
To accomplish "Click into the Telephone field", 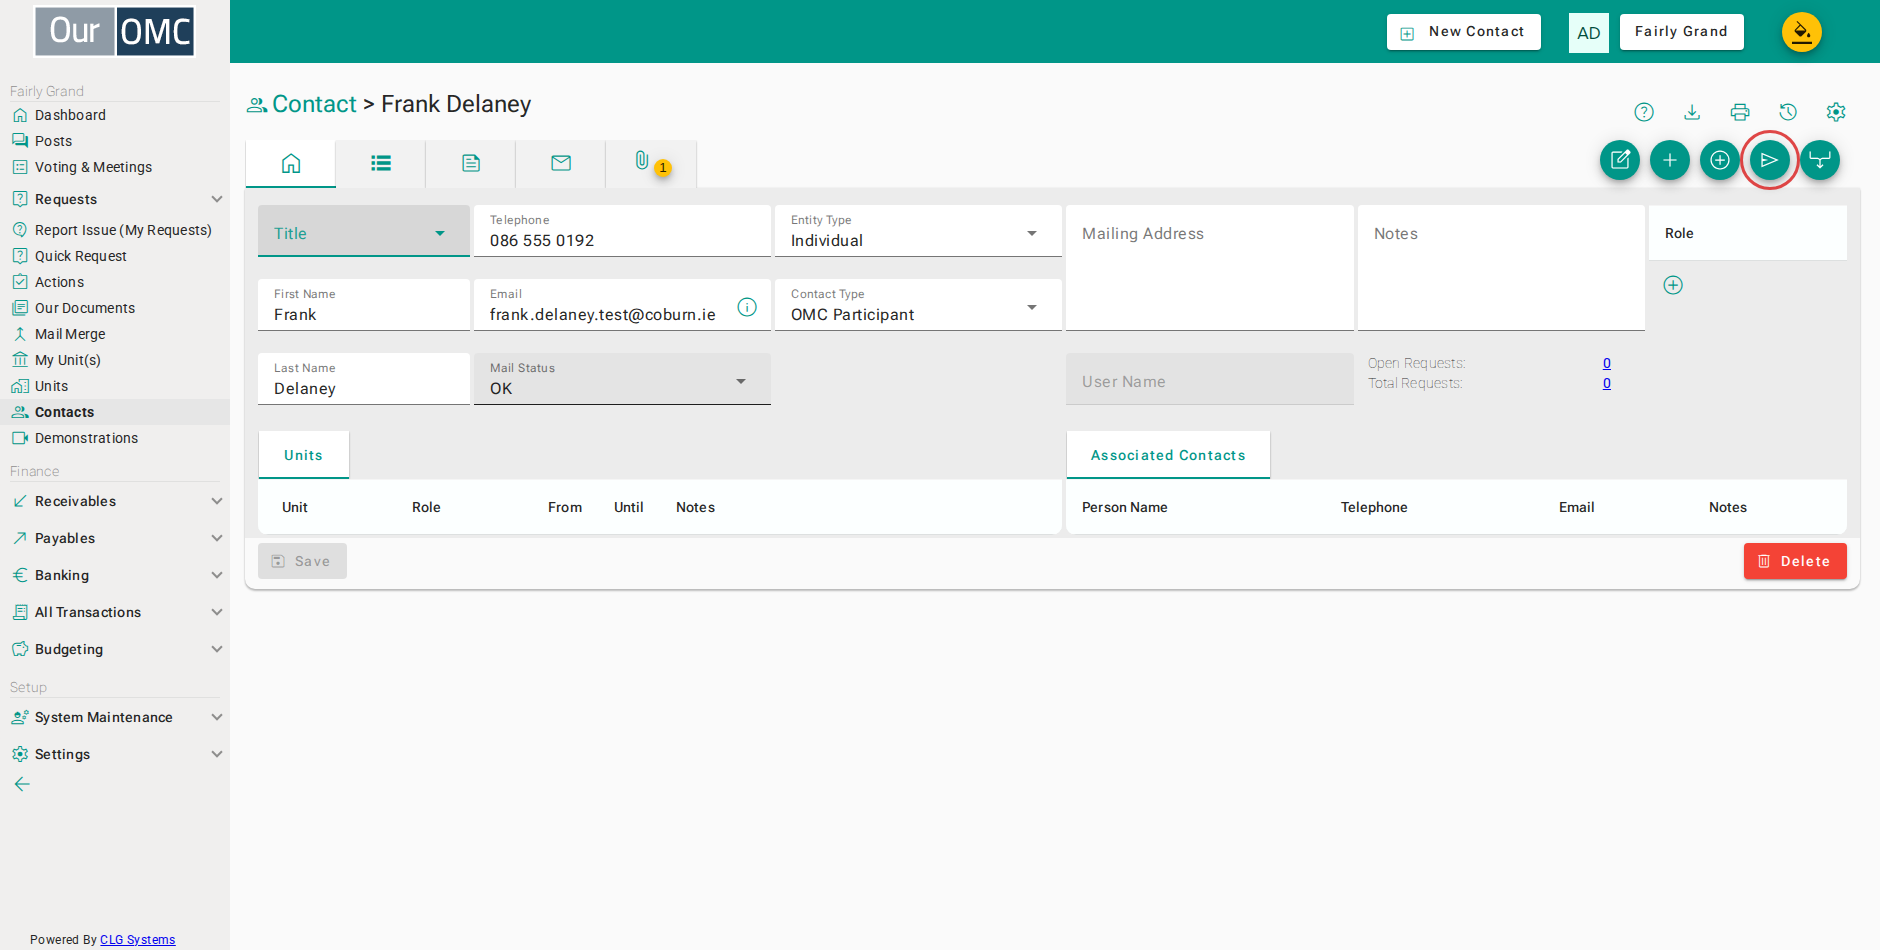I will click(622, 232).
